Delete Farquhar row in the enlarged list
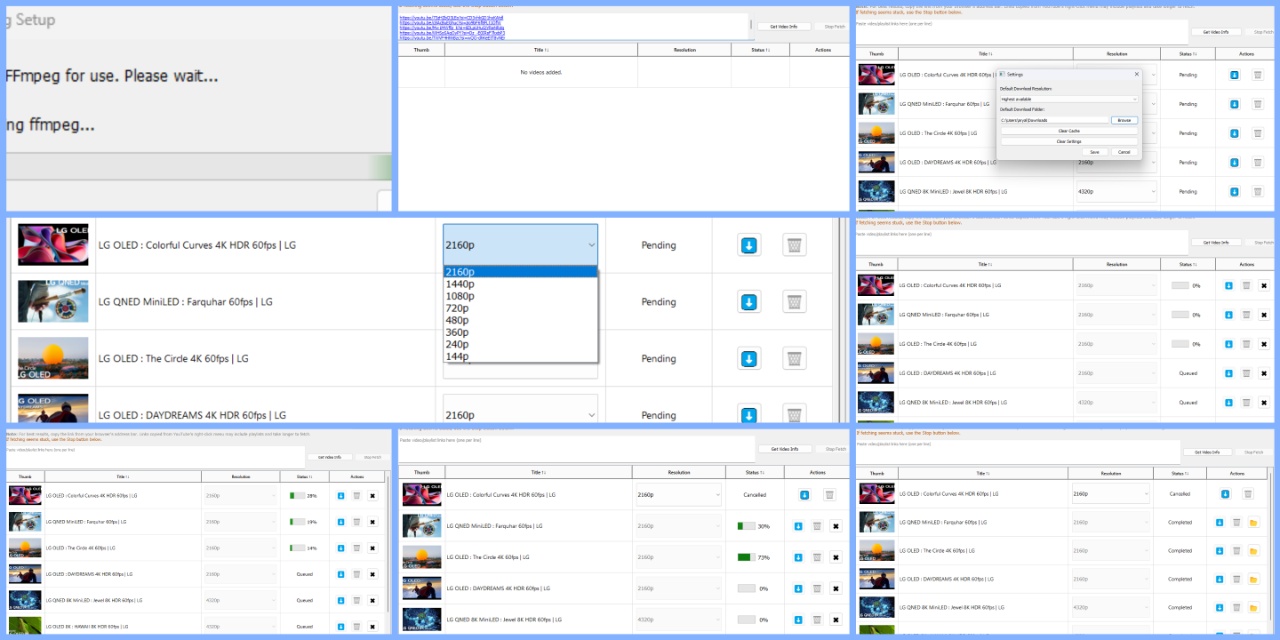The width and height of the screenshot is (1280, 640). coord(794,302)
